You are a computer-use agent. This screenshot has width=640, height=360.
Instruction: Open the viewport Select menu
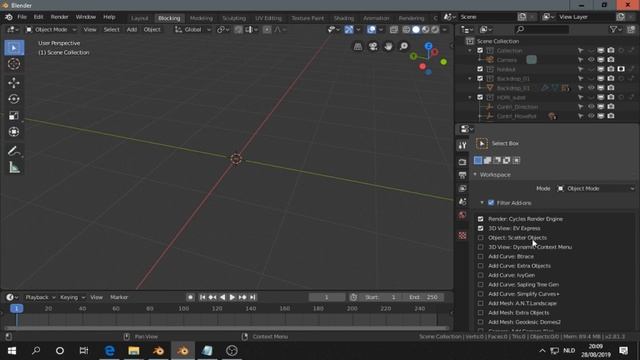pyautogui.click(x=111, y=29)
